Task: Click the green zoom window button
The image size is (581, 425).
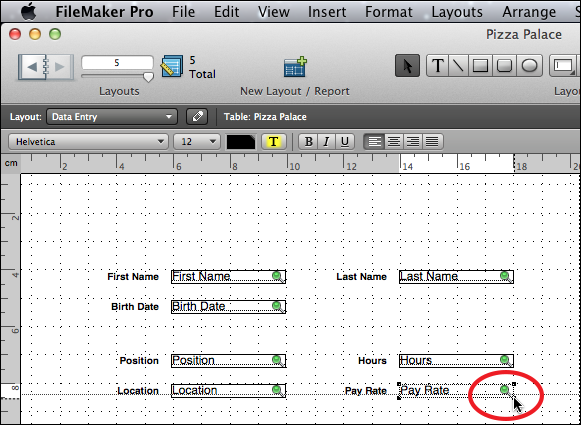Action: tap(55, 34)
